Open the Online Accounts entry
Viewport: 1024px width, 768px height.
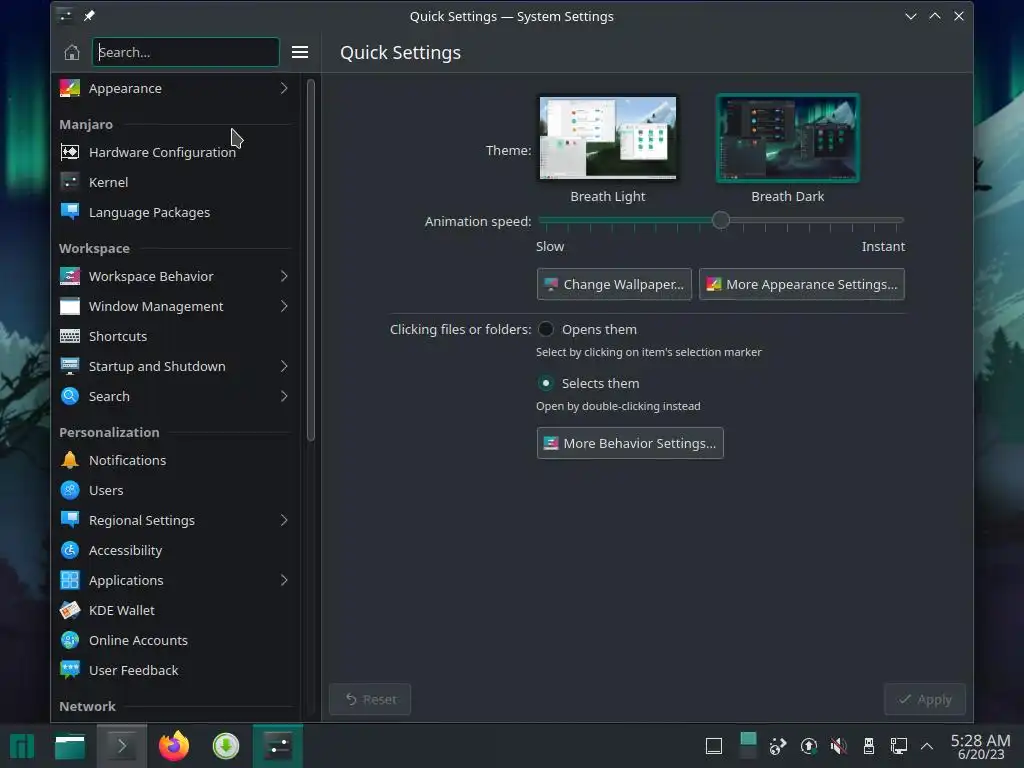[175, 641]
